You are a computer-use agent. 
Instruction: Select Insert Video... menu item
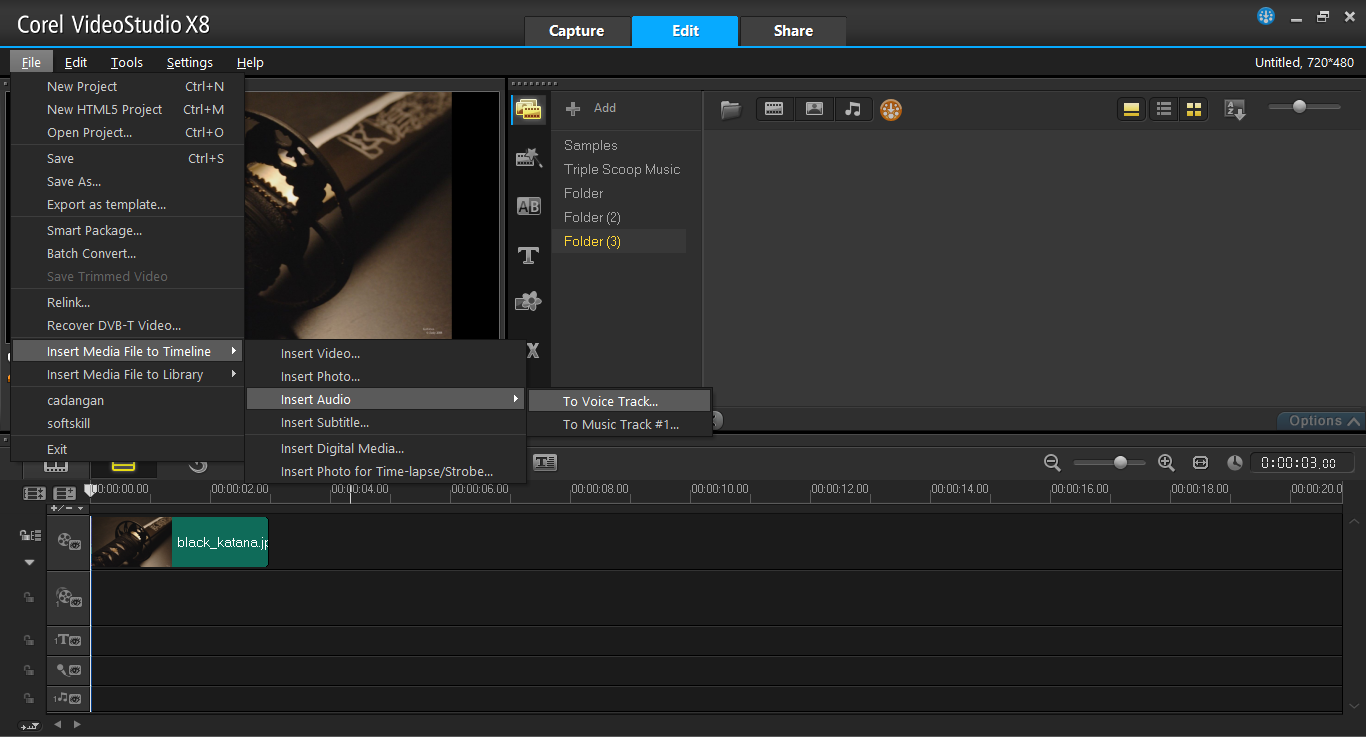tap(386, 353)
